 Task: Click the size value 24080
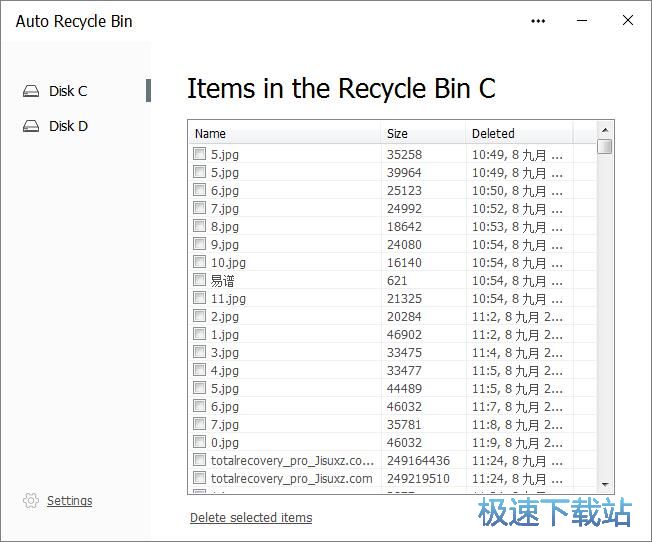pos(404,245)
